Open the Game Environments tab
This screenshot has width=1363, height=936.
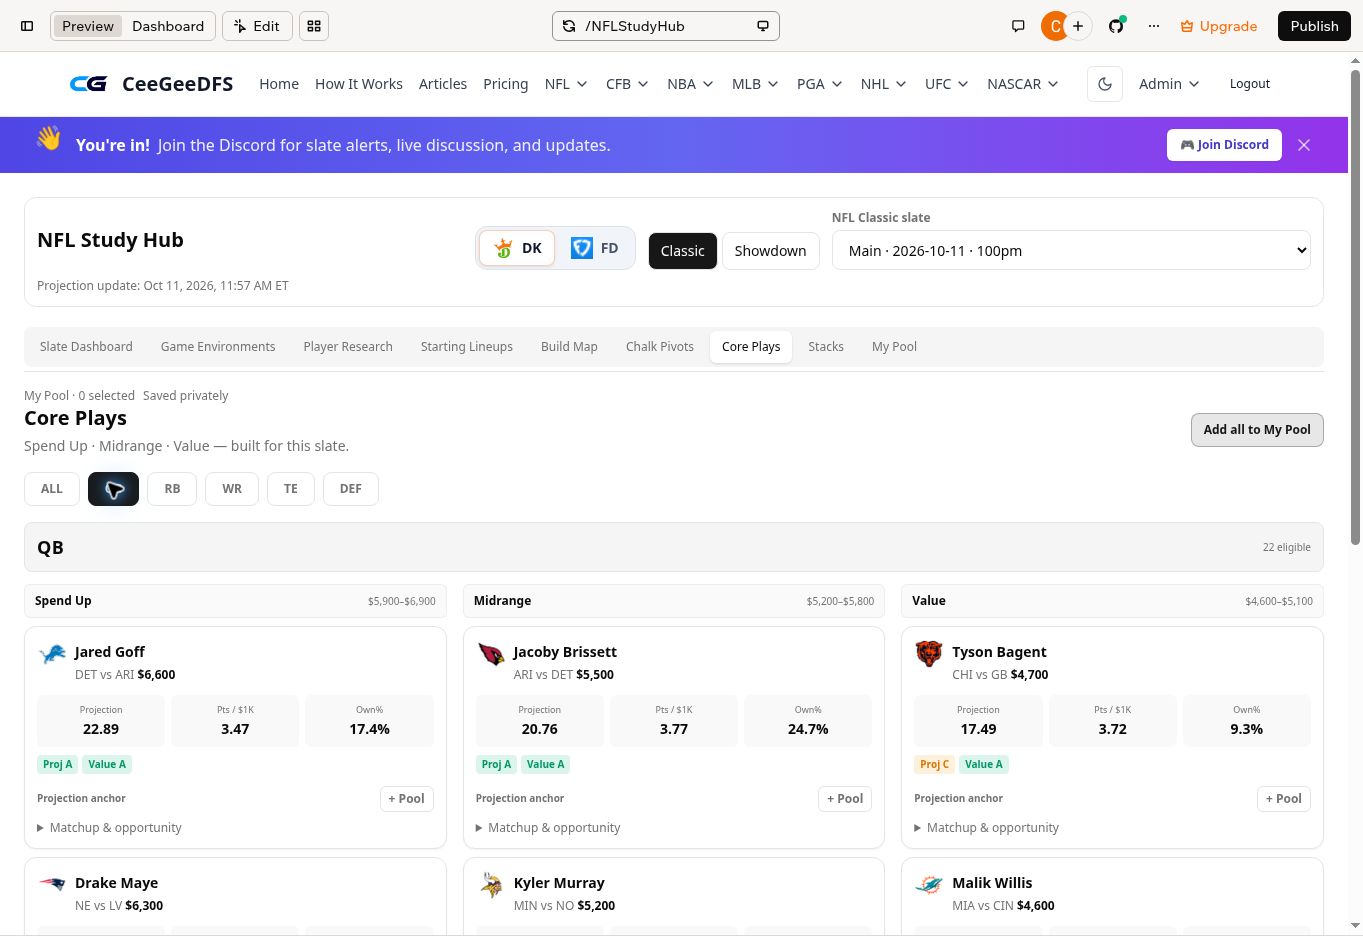click(x=218, y=347)
